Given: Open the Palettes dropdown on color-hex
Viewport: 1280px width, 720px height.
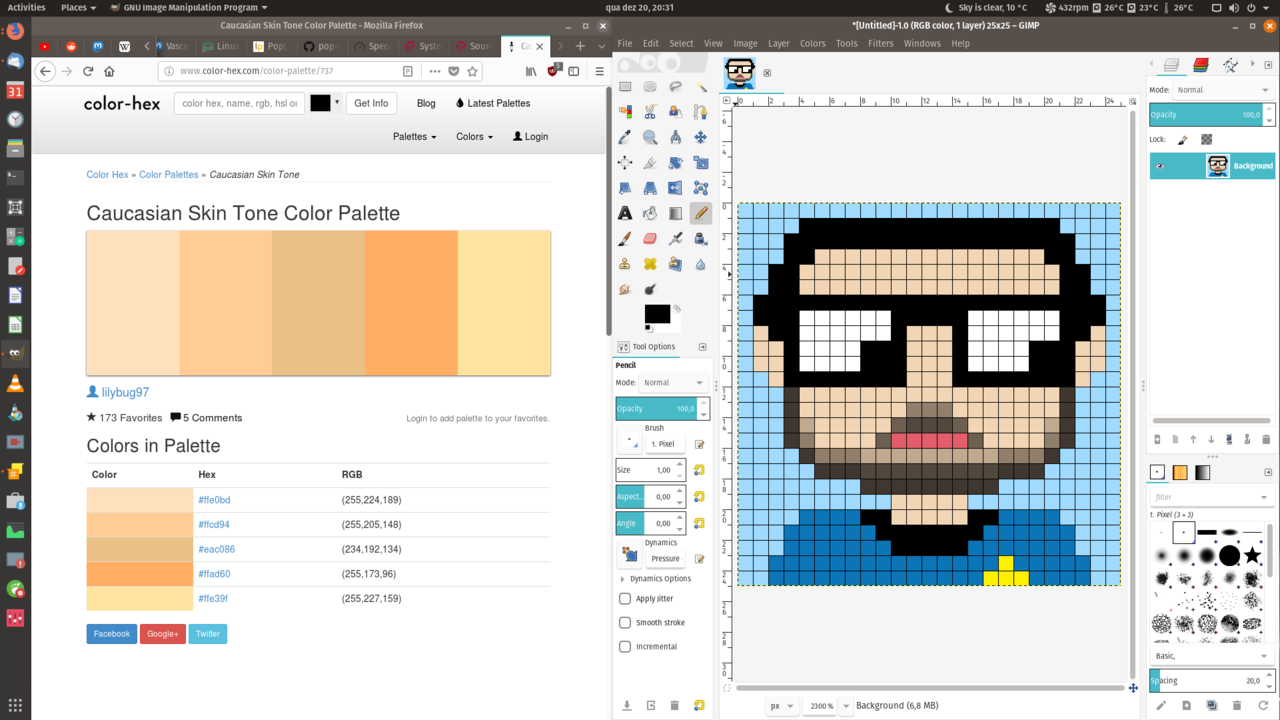Looking at the screenshot, I should pyautogui.click(x=414, y=137).
